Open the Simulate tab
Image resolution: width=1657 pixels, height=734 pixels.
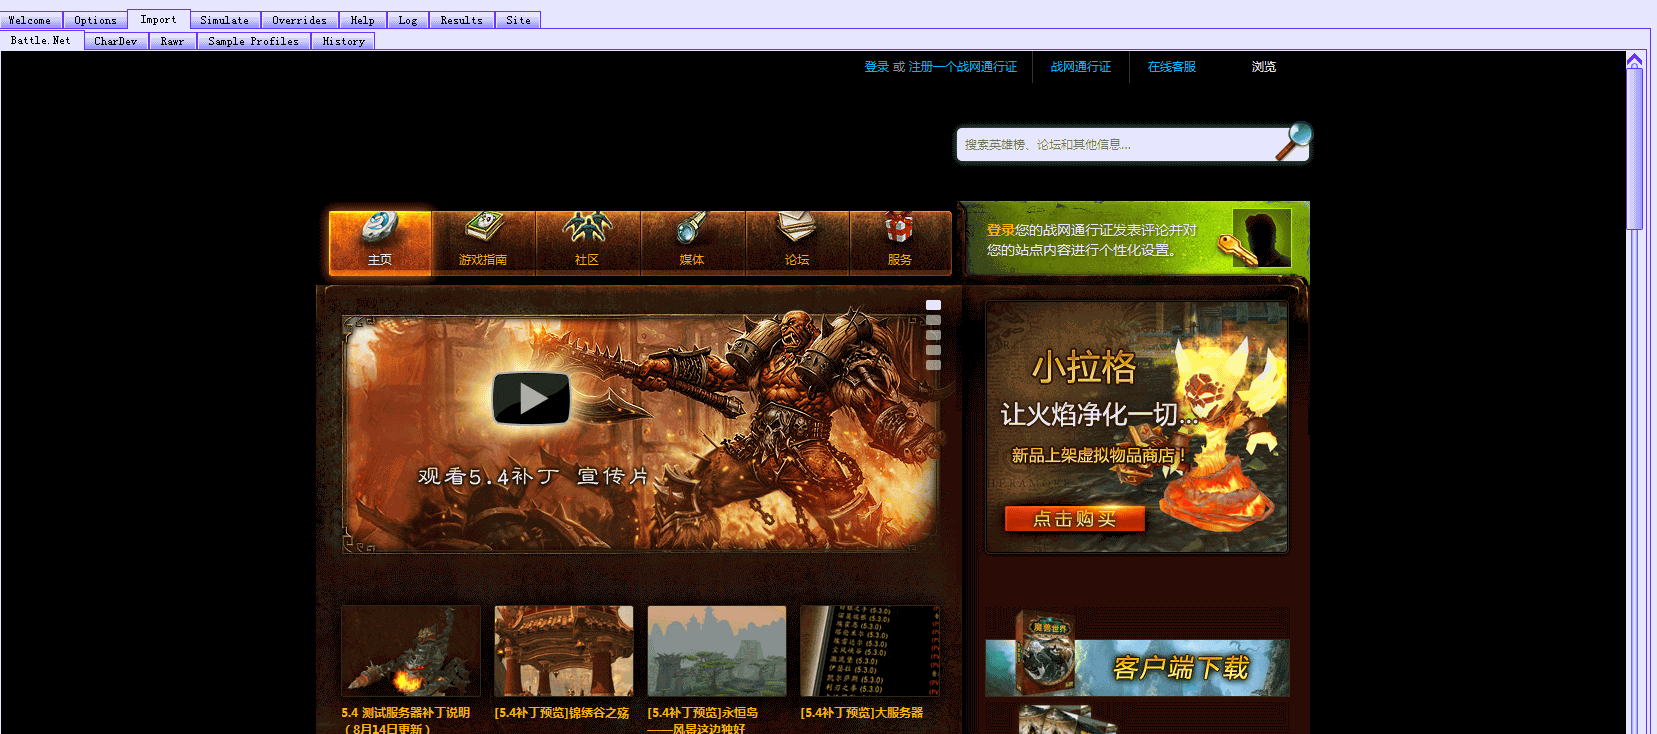(224, 20)
